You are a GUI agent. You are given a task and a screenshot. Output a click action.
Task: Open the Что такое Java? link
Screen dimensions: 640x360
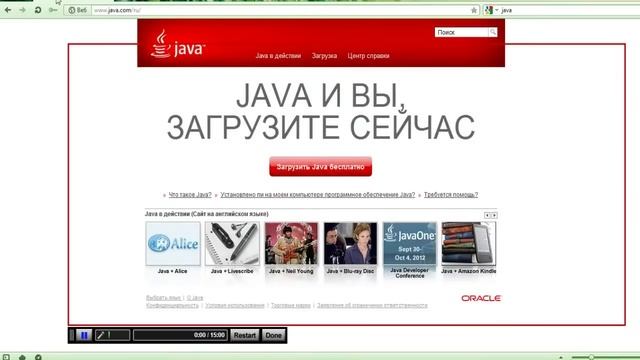pos(190,195)
